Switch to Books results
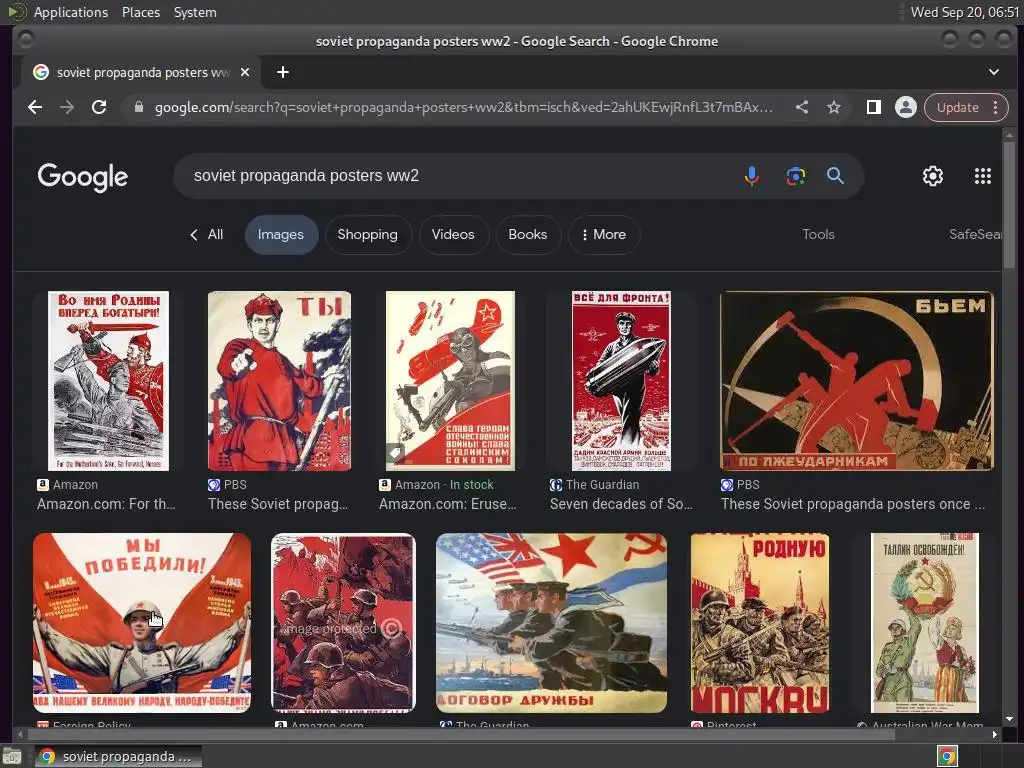The image size is (1024, 768). click(x=528, y=234)
